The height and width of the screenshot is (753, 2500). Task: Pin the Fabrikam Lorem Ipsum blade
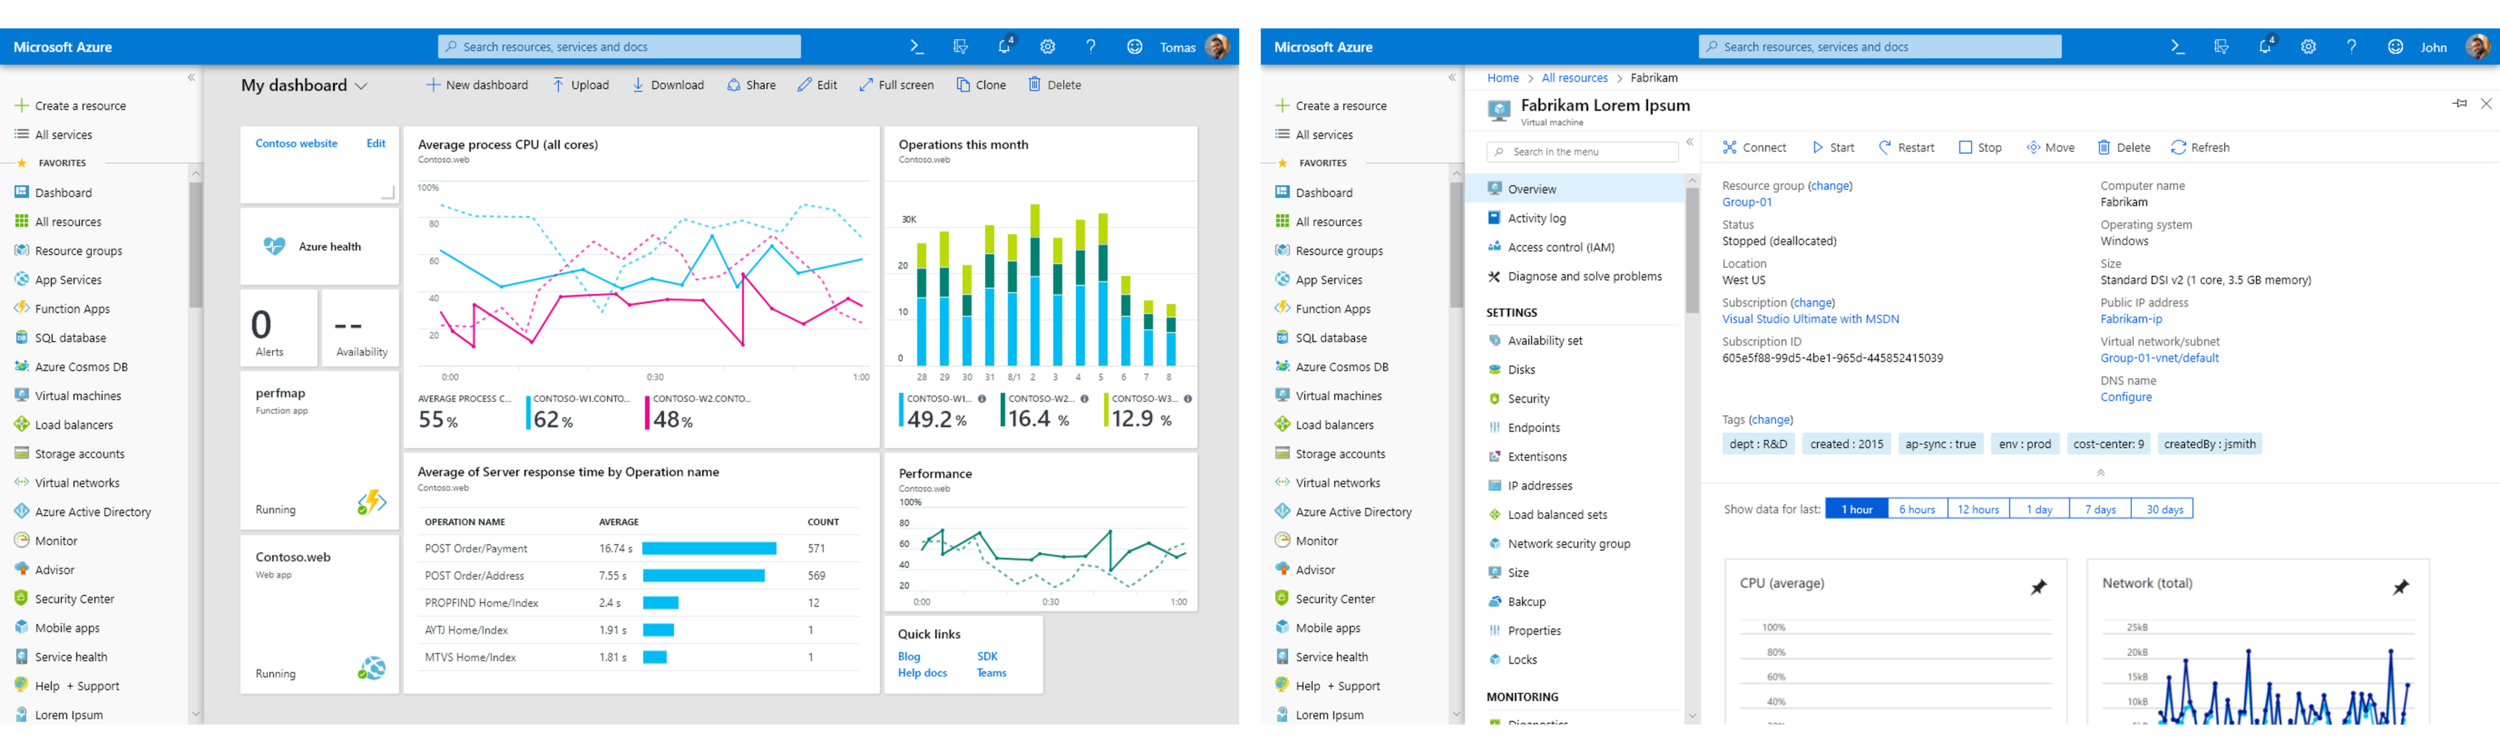(2460, 104)
